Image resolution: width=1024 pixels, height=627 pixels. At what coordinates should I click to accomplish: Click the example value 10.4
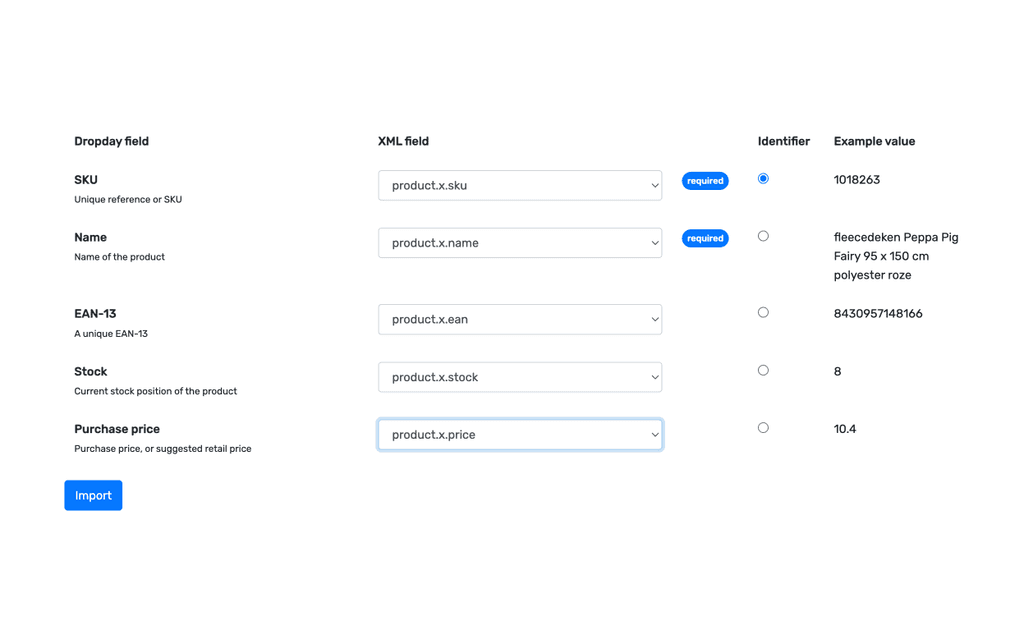click(x=845, y=428)
